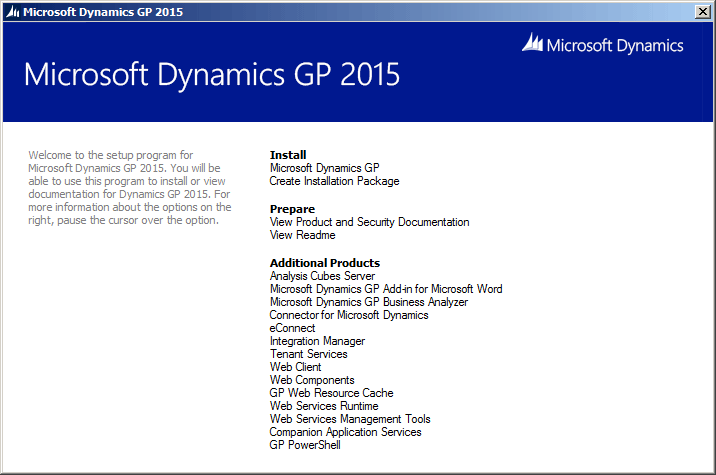Open Create Installation Package option

[x=334, y=181]
